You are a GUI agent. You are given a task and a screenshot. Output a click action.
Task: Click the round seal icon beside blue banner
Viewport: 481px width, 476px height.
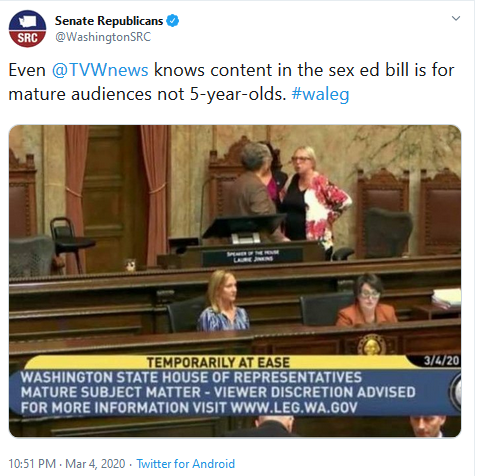[x=456, y=393]
